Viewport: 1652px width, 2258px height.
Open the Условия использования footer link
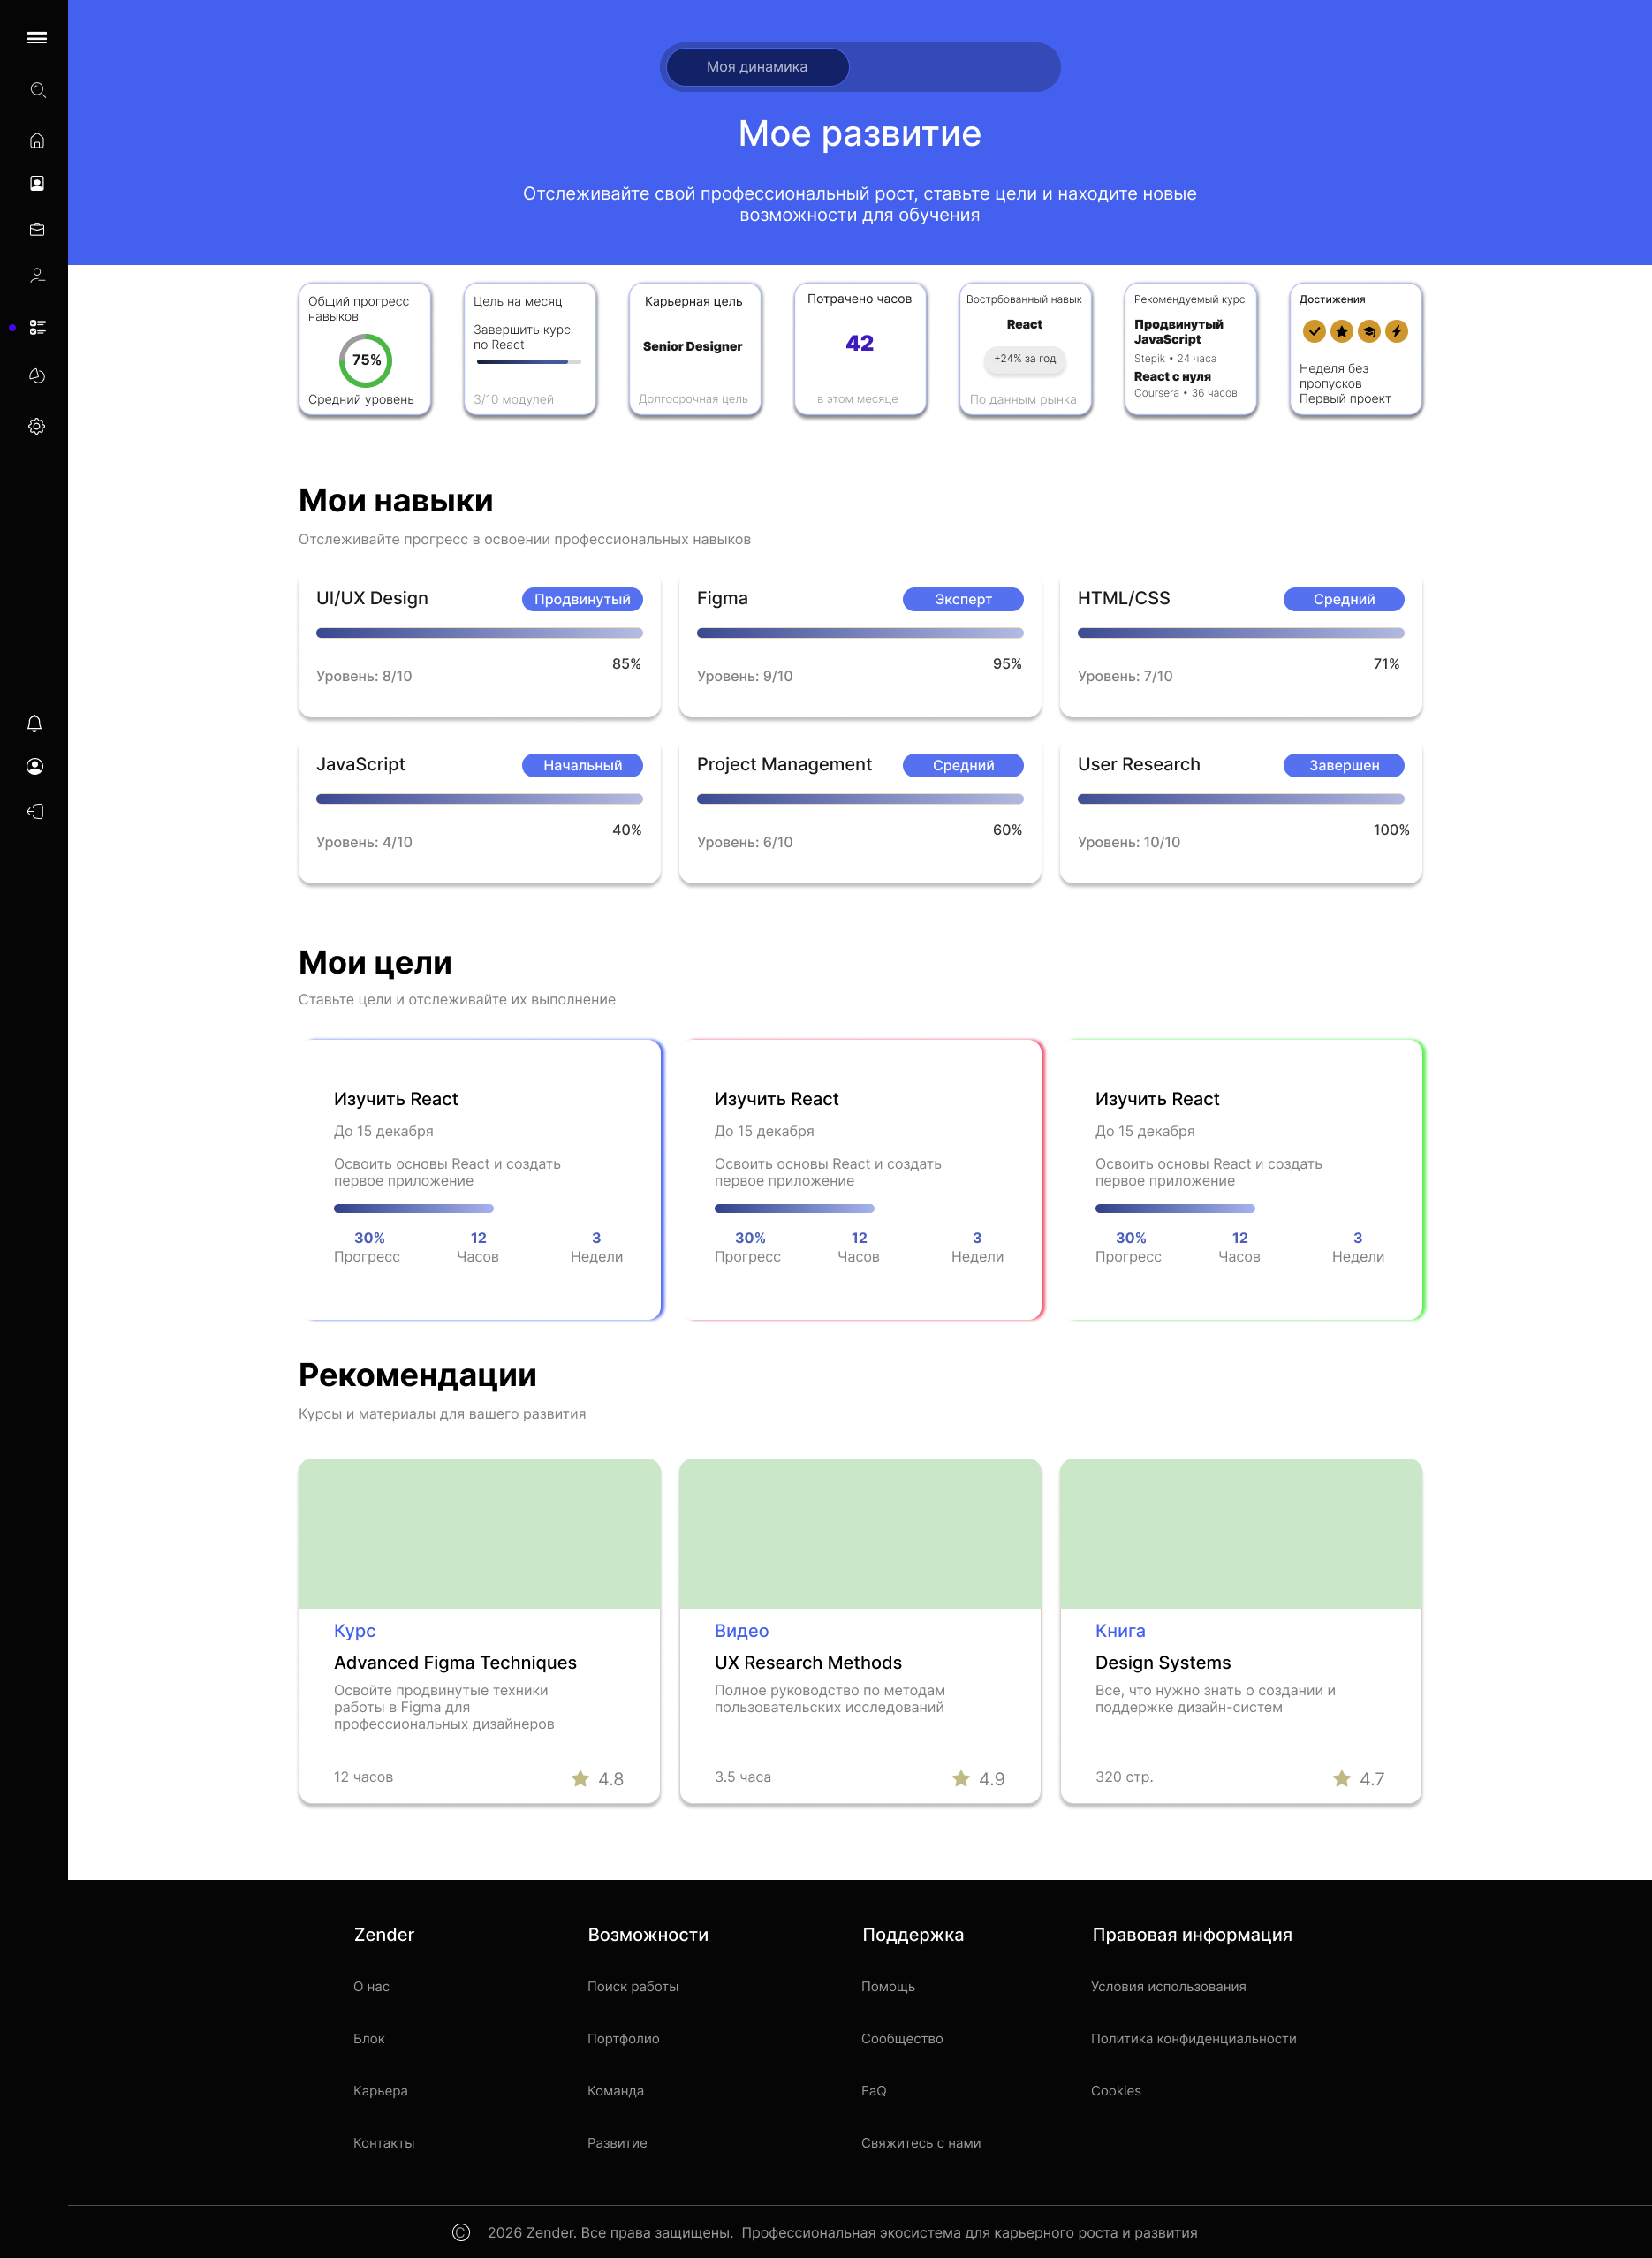point(1168,1987)
